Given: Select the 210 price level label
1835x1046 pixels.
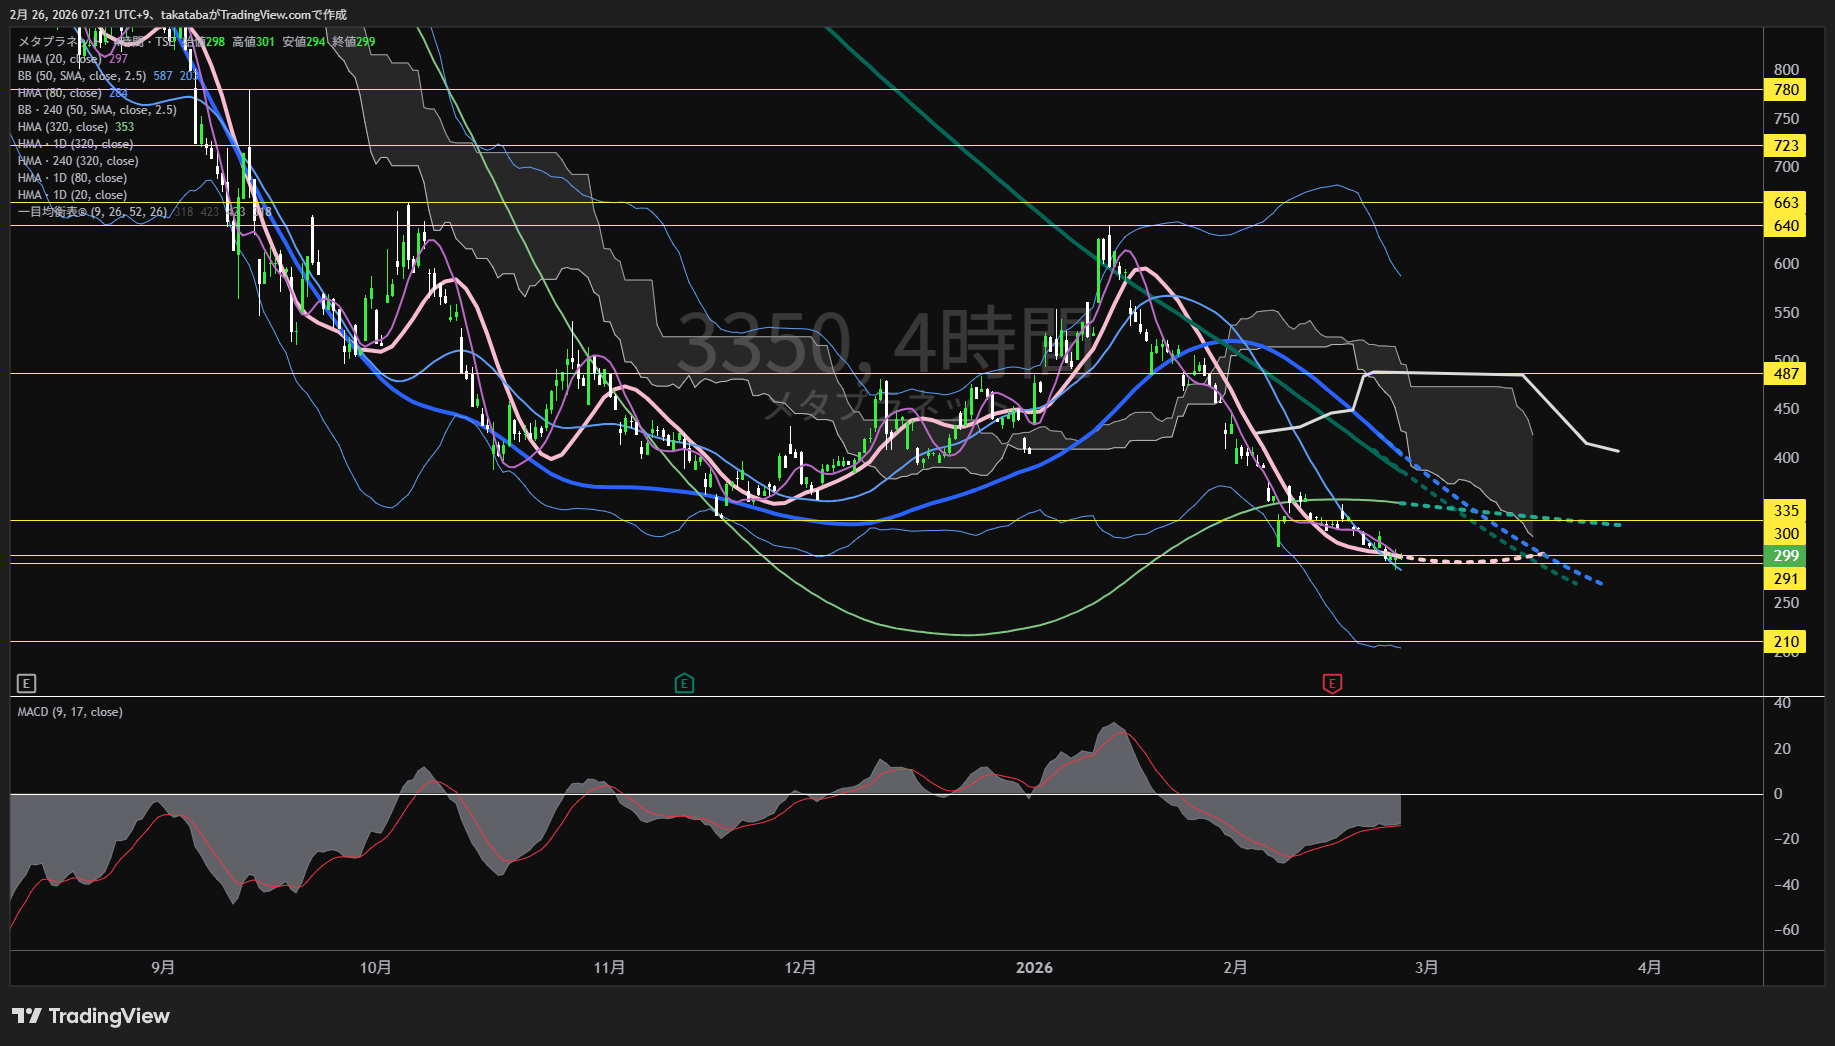Looking at the screenshot, I should (x=1785, y=642).
